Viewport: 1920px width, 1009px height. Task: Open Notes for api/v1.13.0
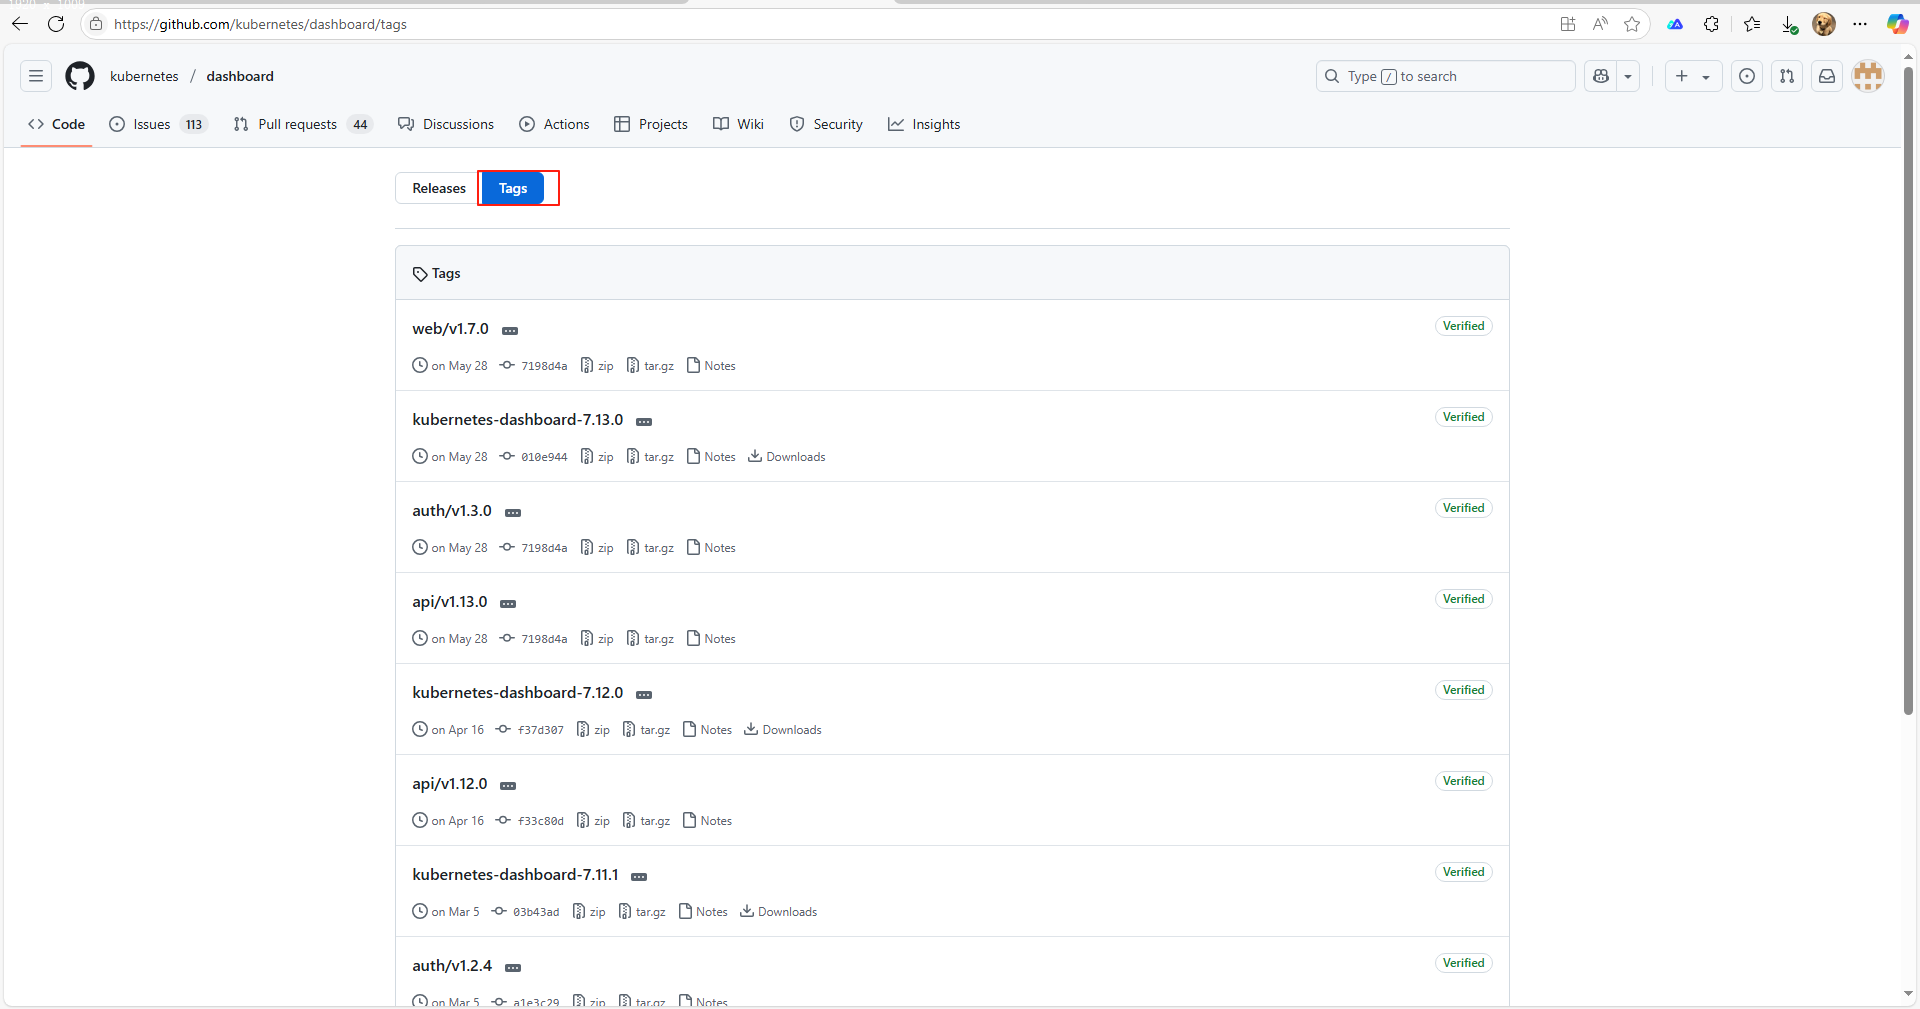(711, 639)
